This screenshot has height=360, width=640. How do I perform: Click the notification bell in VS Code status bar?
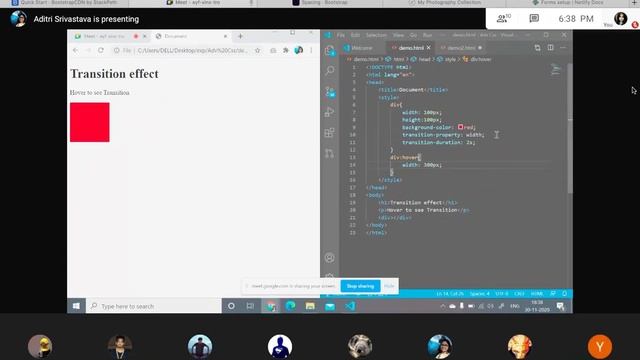click(x=564, y=293)
